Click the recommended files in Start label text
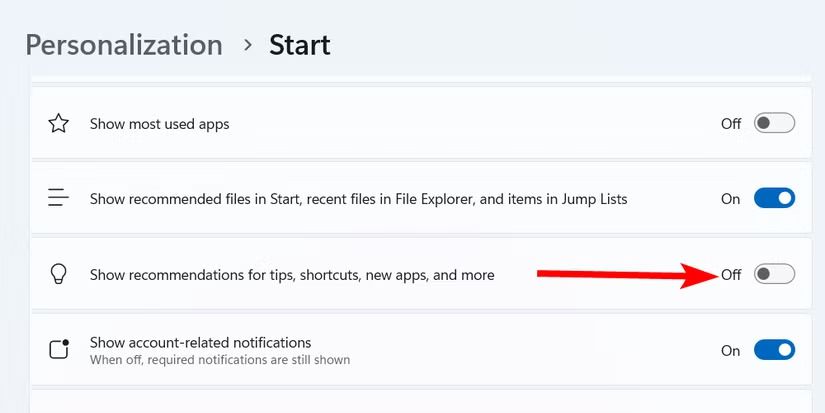 [x=358, y=199]
